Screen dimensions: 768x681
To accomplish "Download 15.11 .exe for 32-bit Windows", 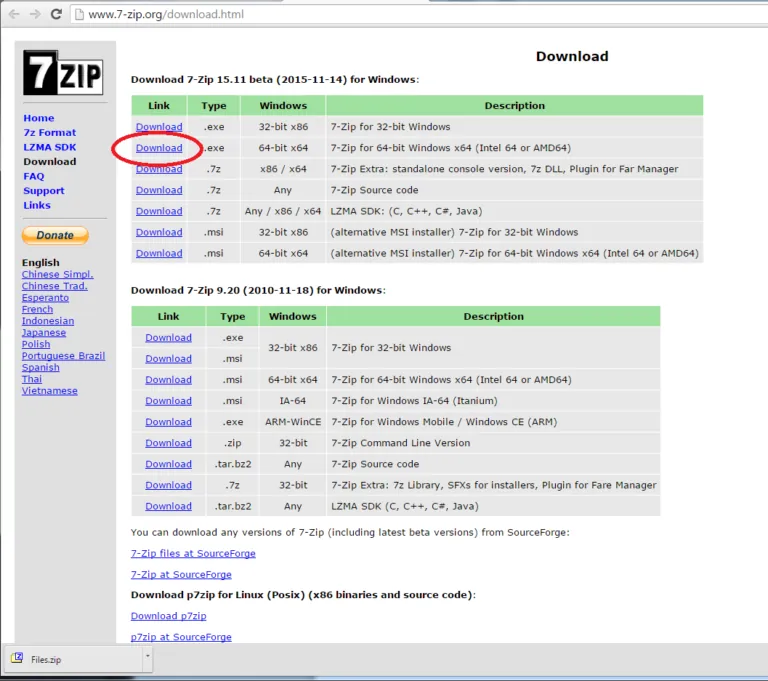I will click(159, 127).
